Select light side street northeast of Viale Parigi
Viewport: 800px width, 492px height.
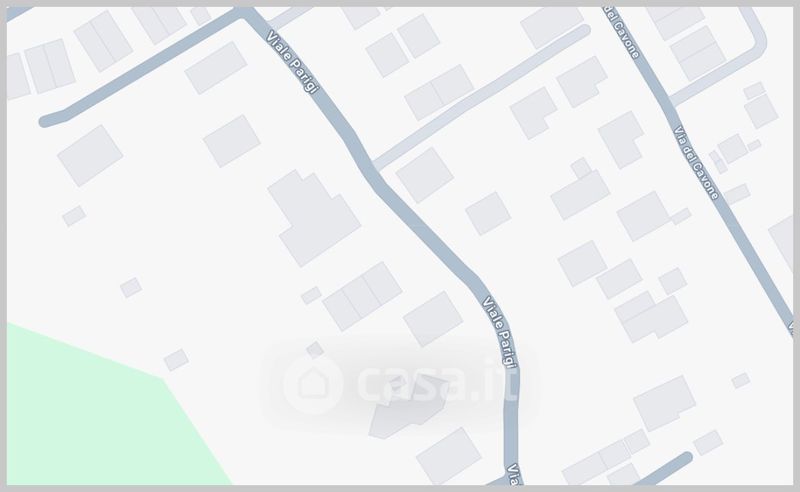point(482,96)
